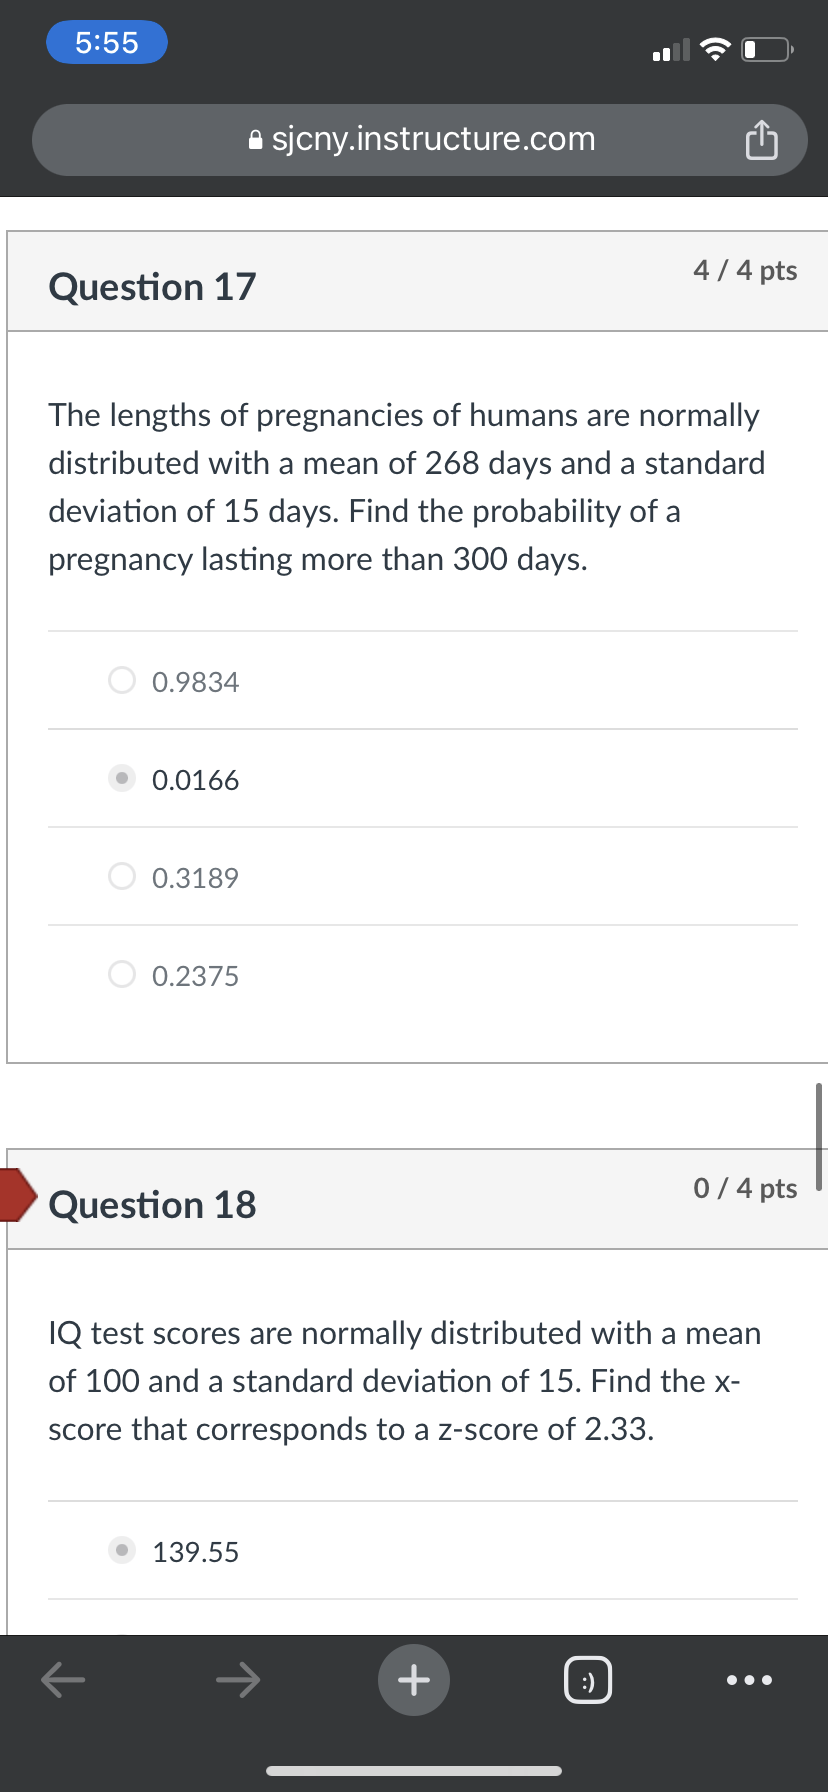Viewport: 828px width, 1792px height.
Task: Tap the 5:55 time pill
Action: click(x=107, y=42)
